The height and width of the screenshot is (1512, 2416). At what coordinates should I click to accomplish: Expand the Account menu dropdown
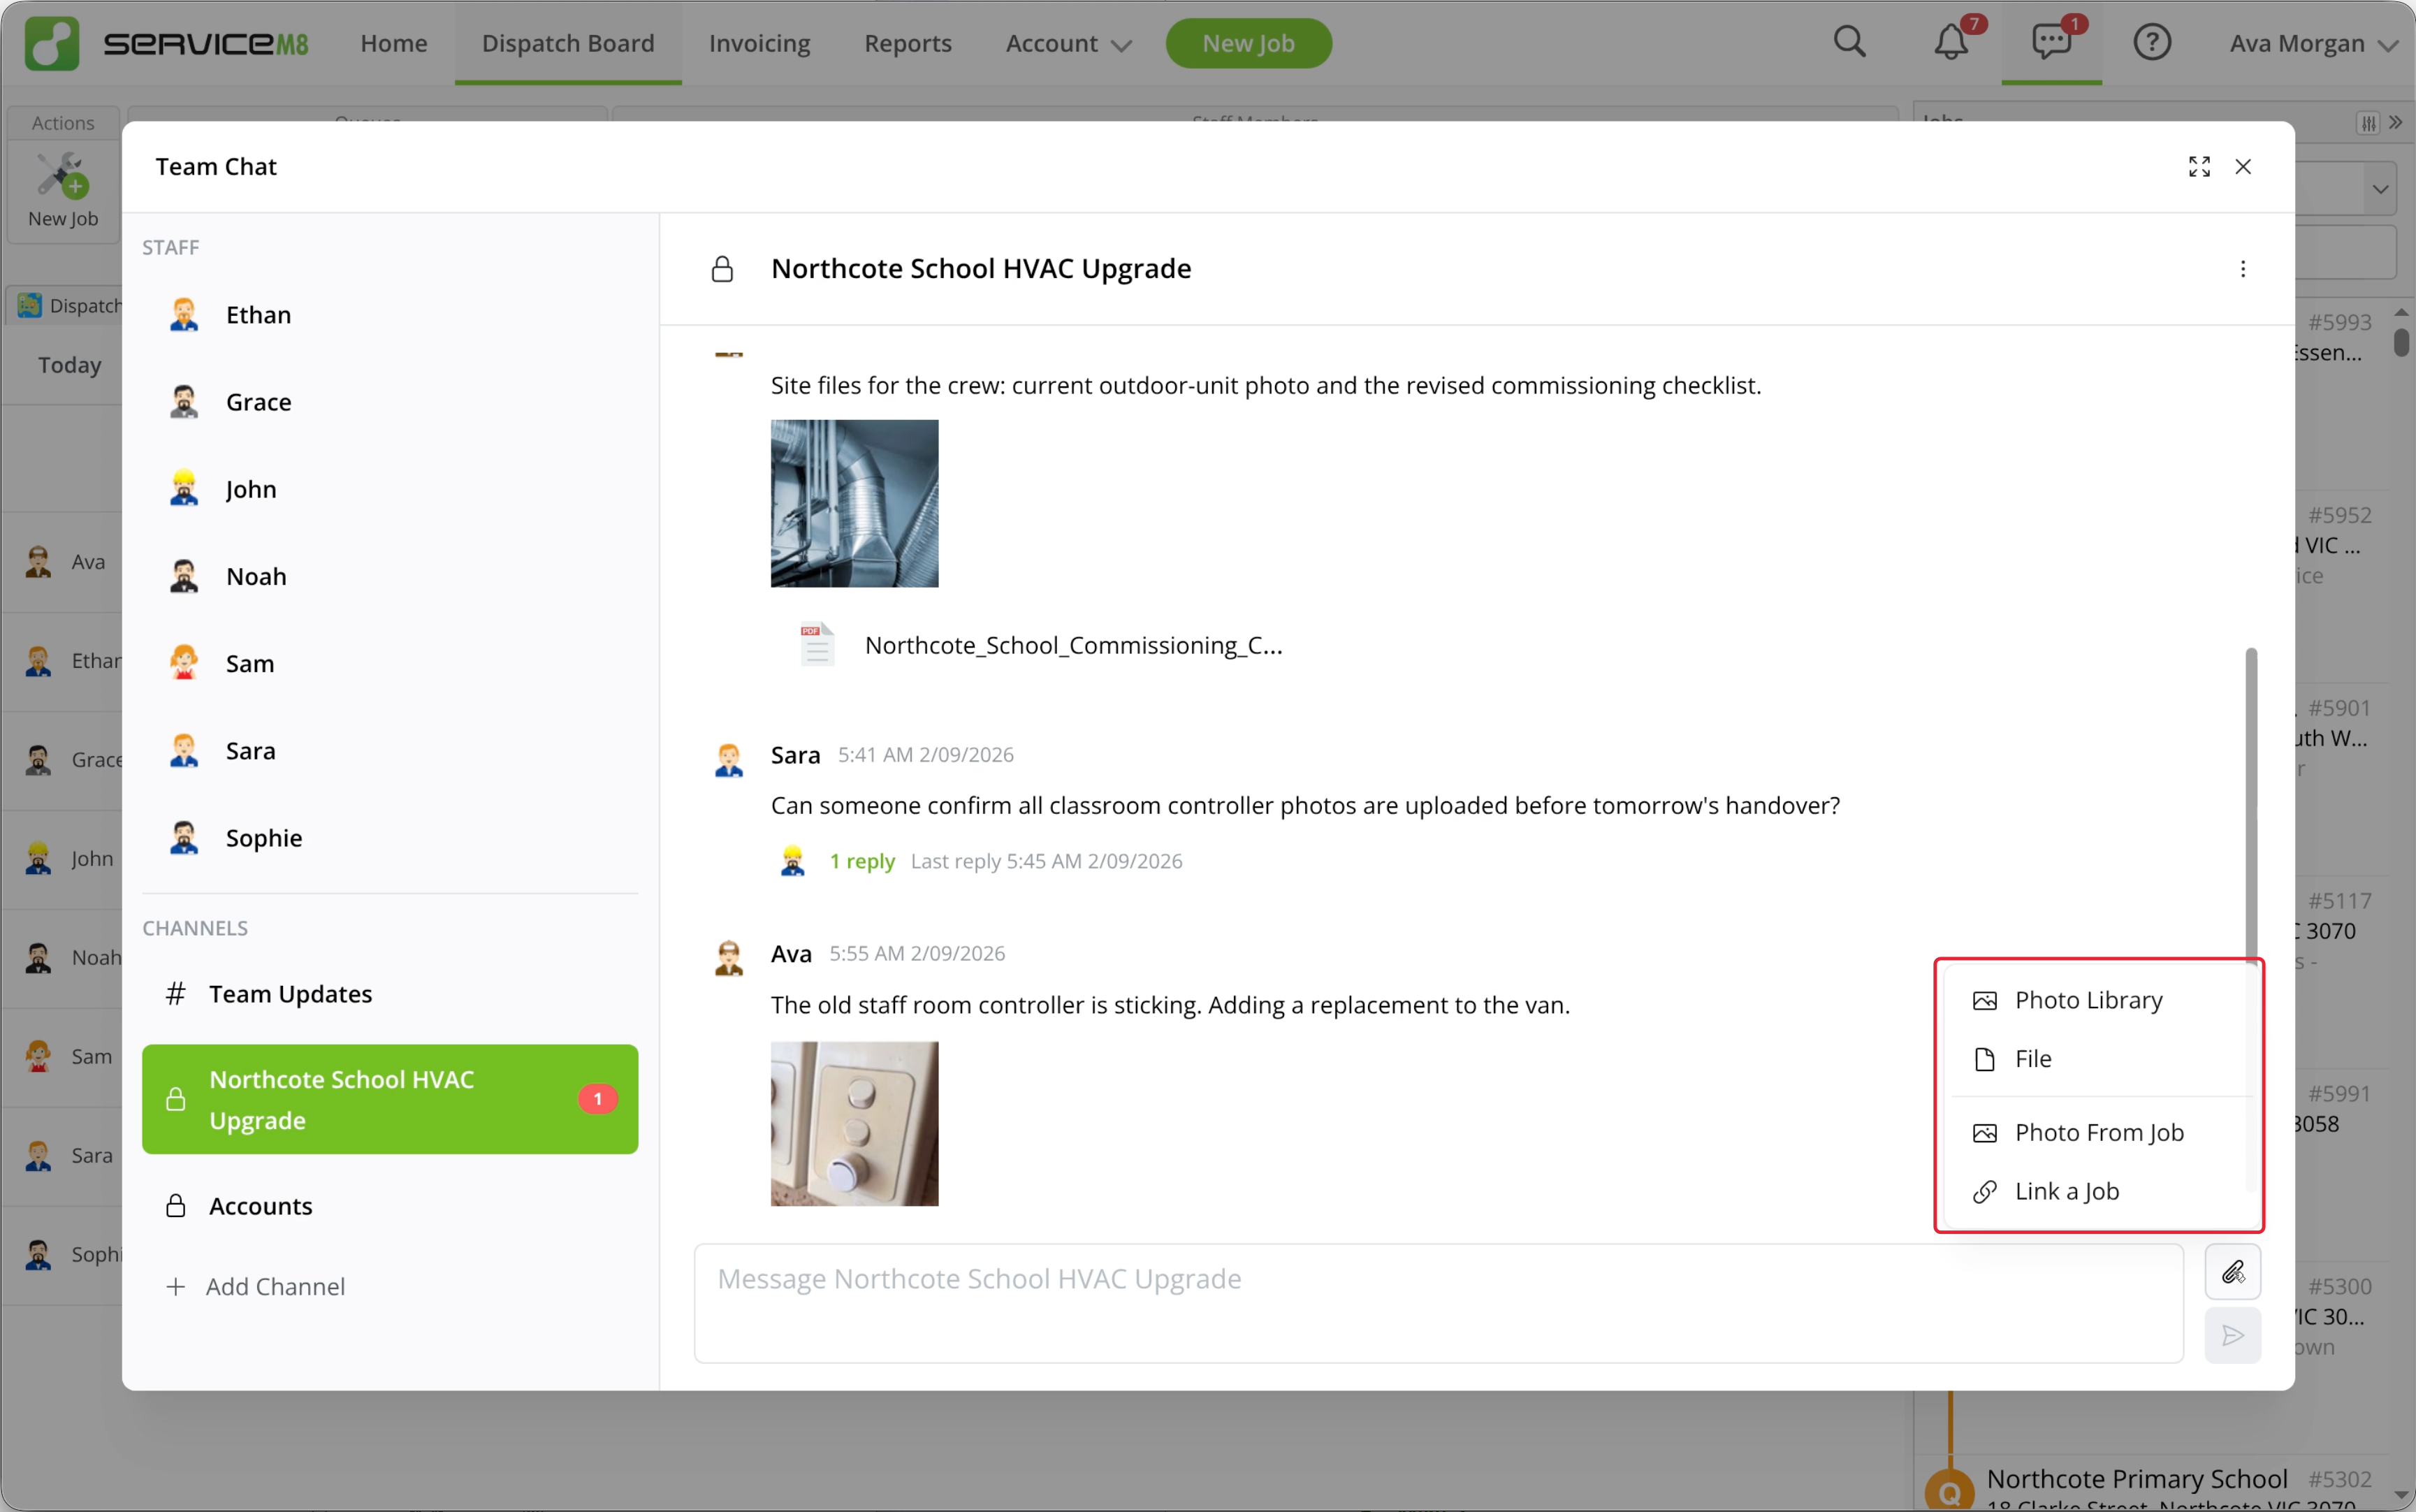(1068, 43)
